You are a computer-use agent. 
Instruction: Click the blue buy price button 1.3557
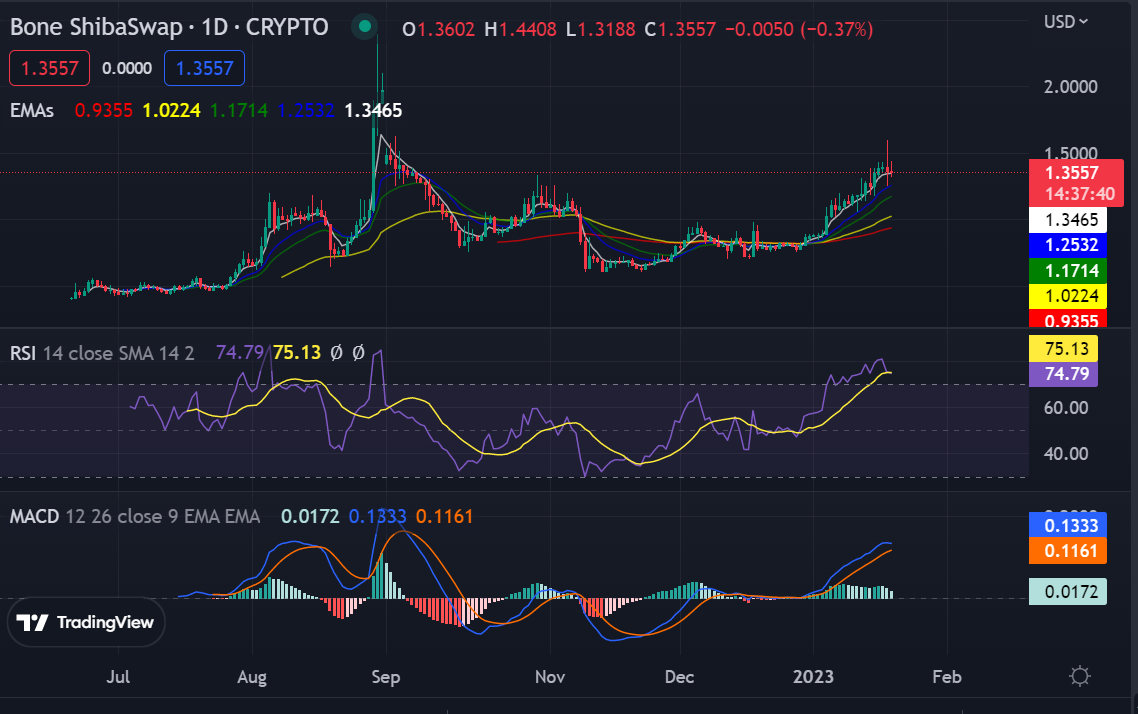tap(204, 68)
